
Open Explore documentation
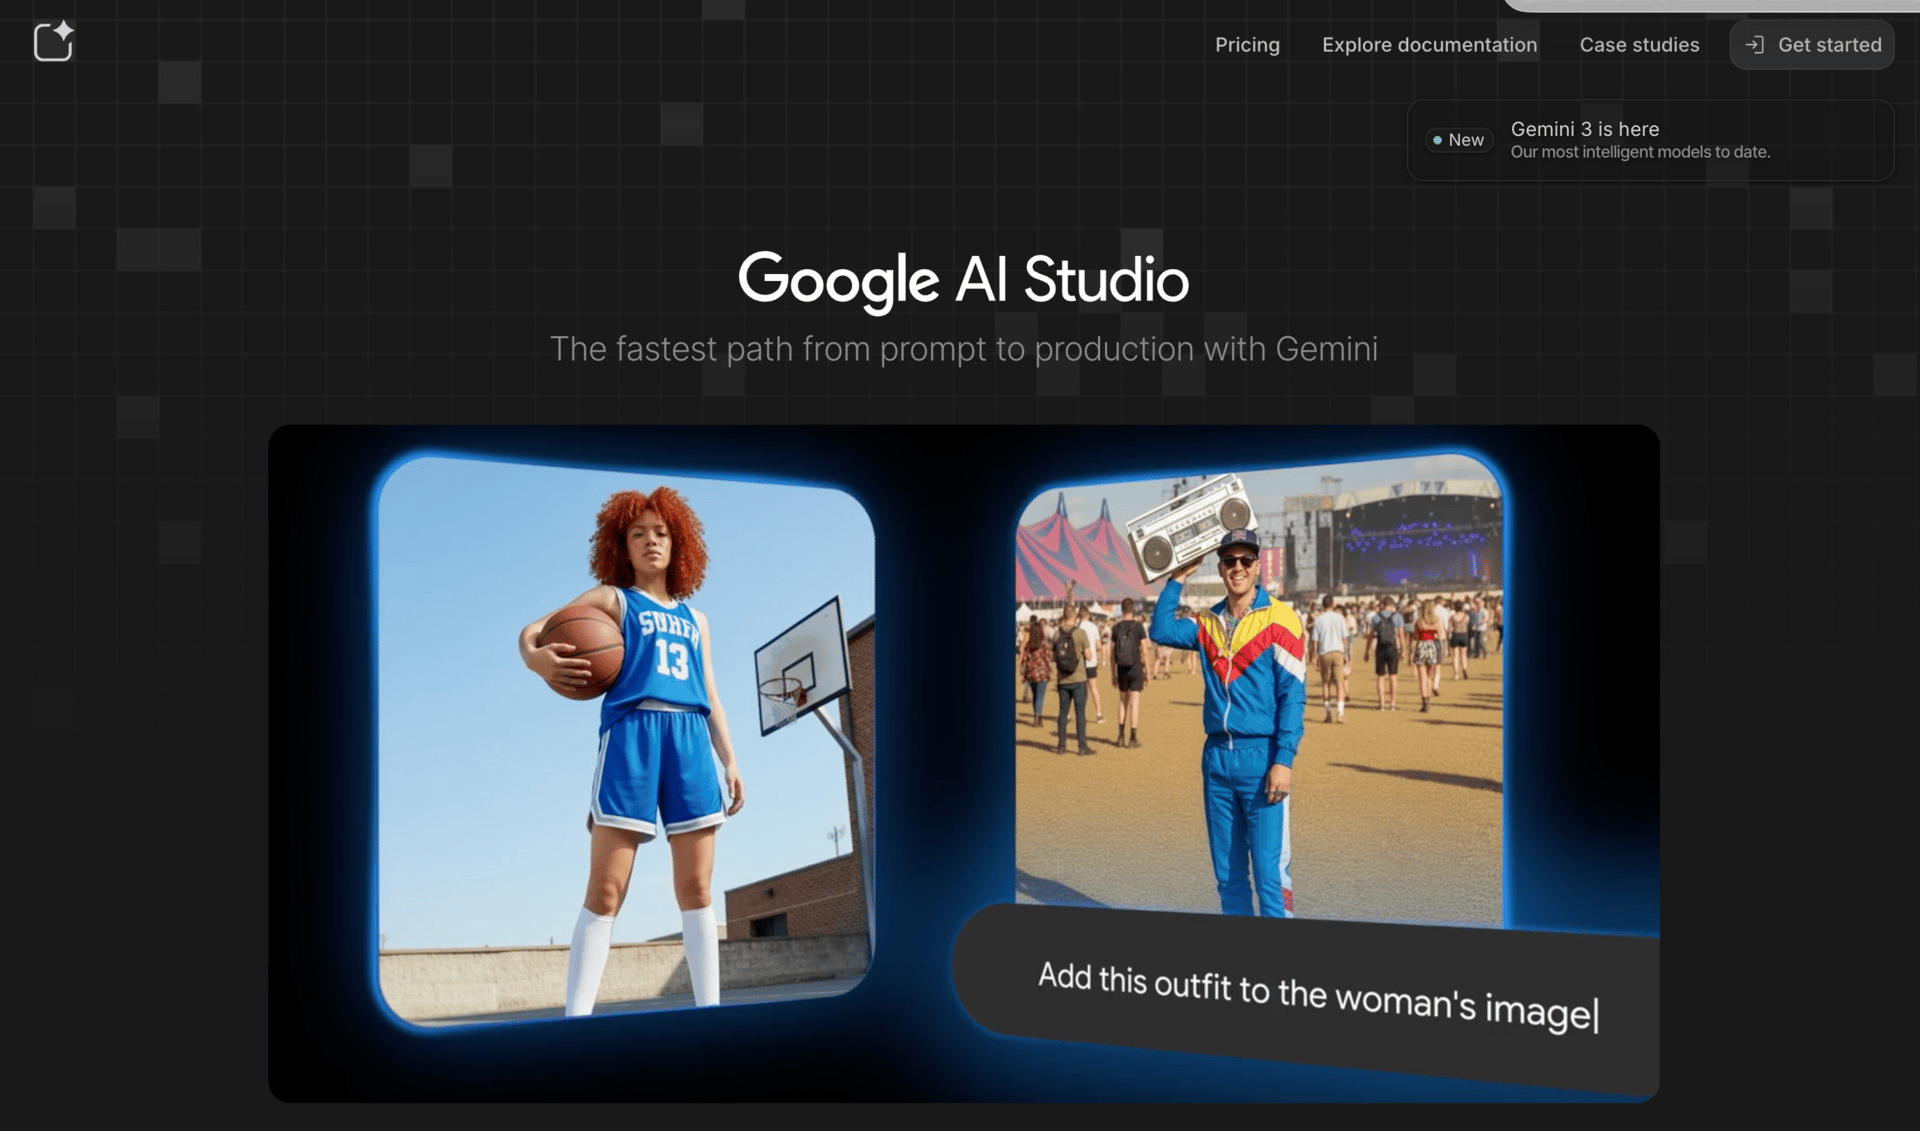[1430, 45]
